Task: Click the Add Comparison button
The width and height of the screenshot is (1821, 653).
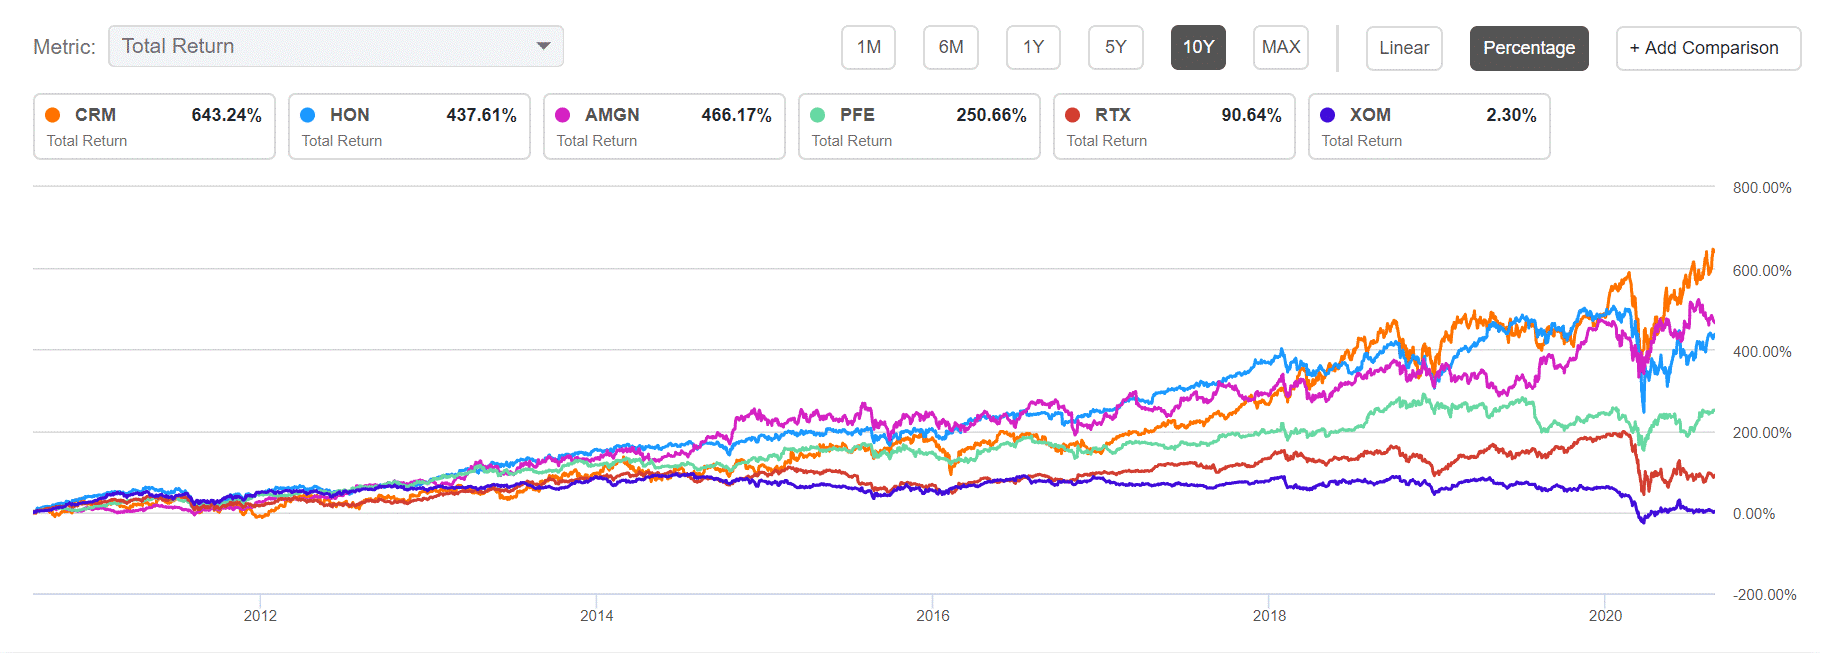Action: point(1708,48)
